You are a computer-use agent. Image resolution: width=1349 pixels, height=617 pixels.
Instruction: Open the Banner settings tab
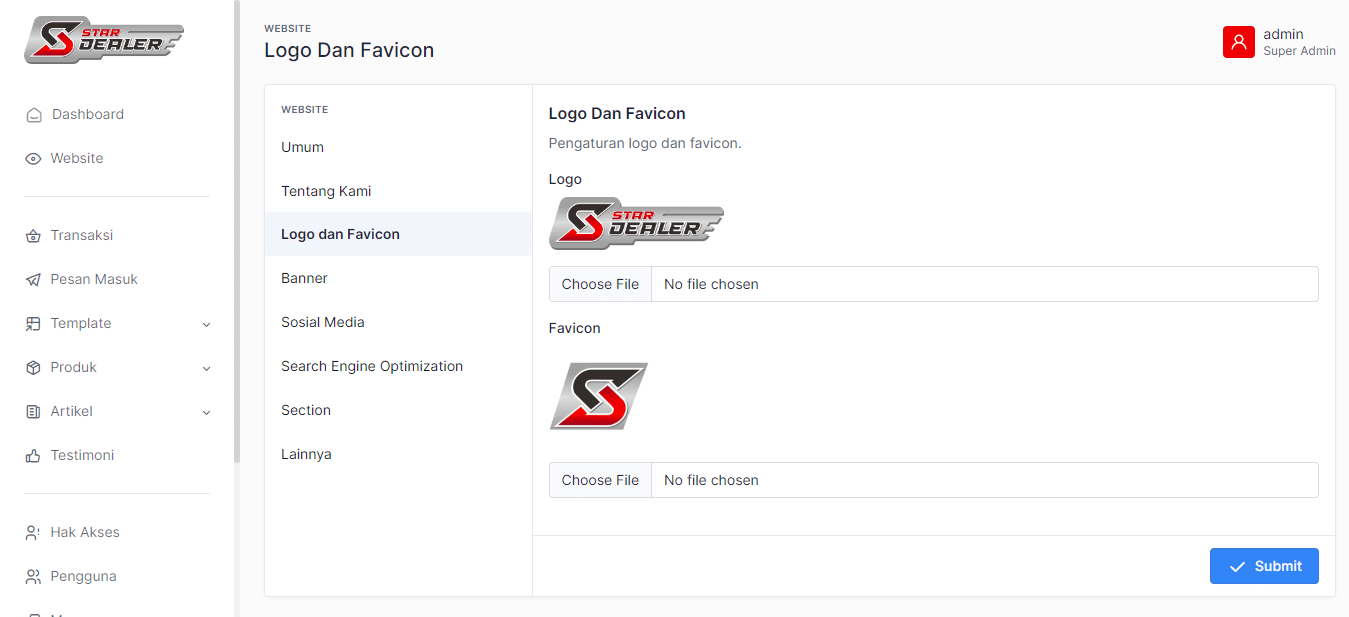pos(304,278)
